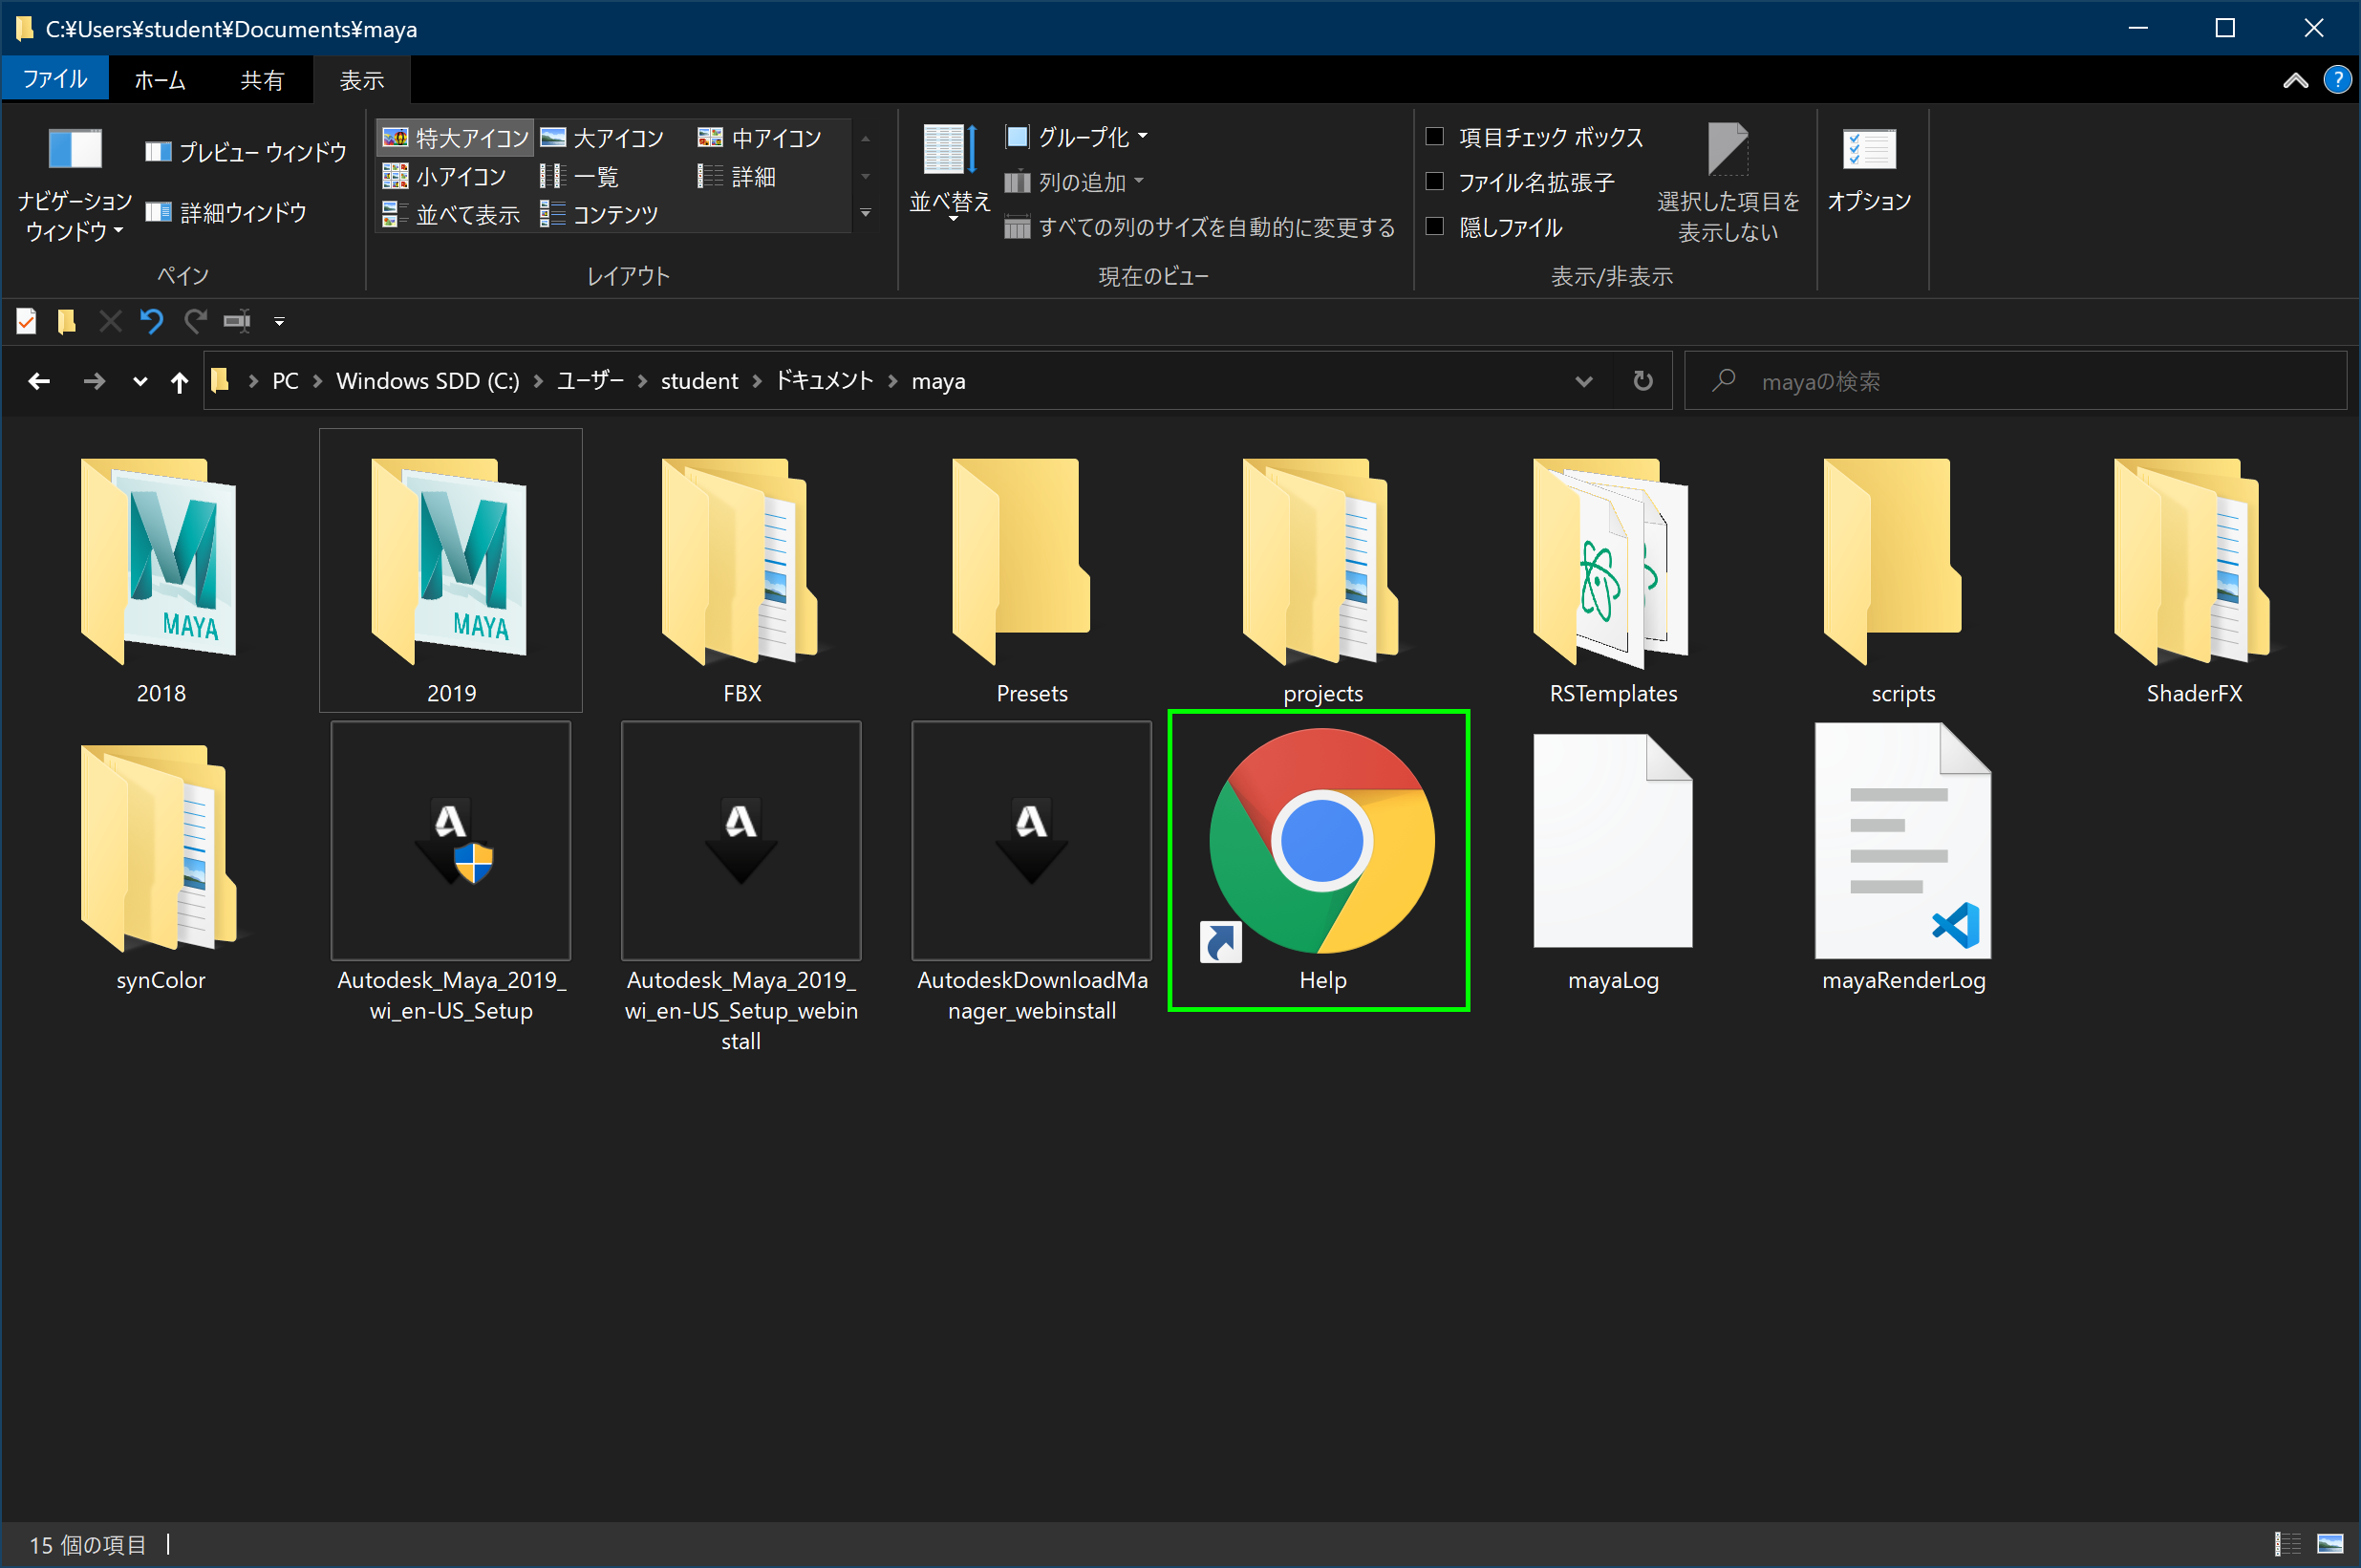Enable ファイル名拡張子 visibility
This screenshot has height=1568, width=2361.
pos(1437,181)
